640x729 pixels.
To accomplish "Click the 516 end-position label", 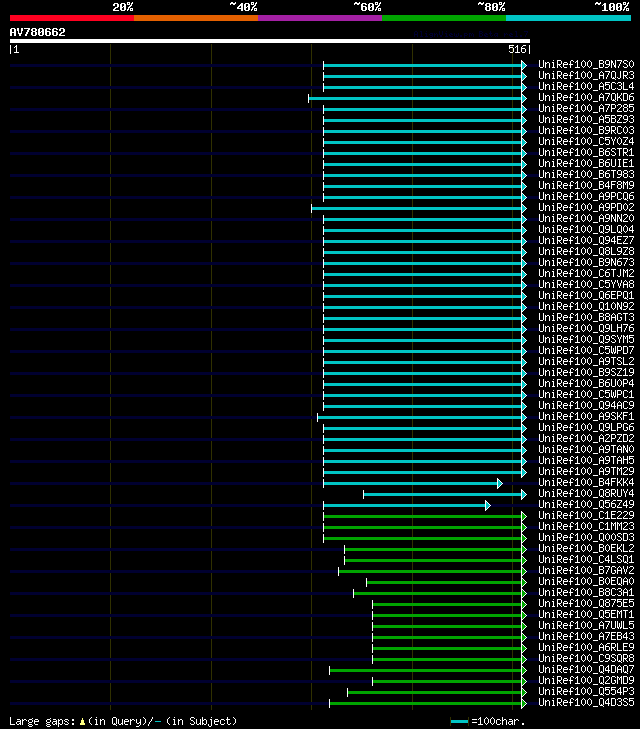I will 517,49.
